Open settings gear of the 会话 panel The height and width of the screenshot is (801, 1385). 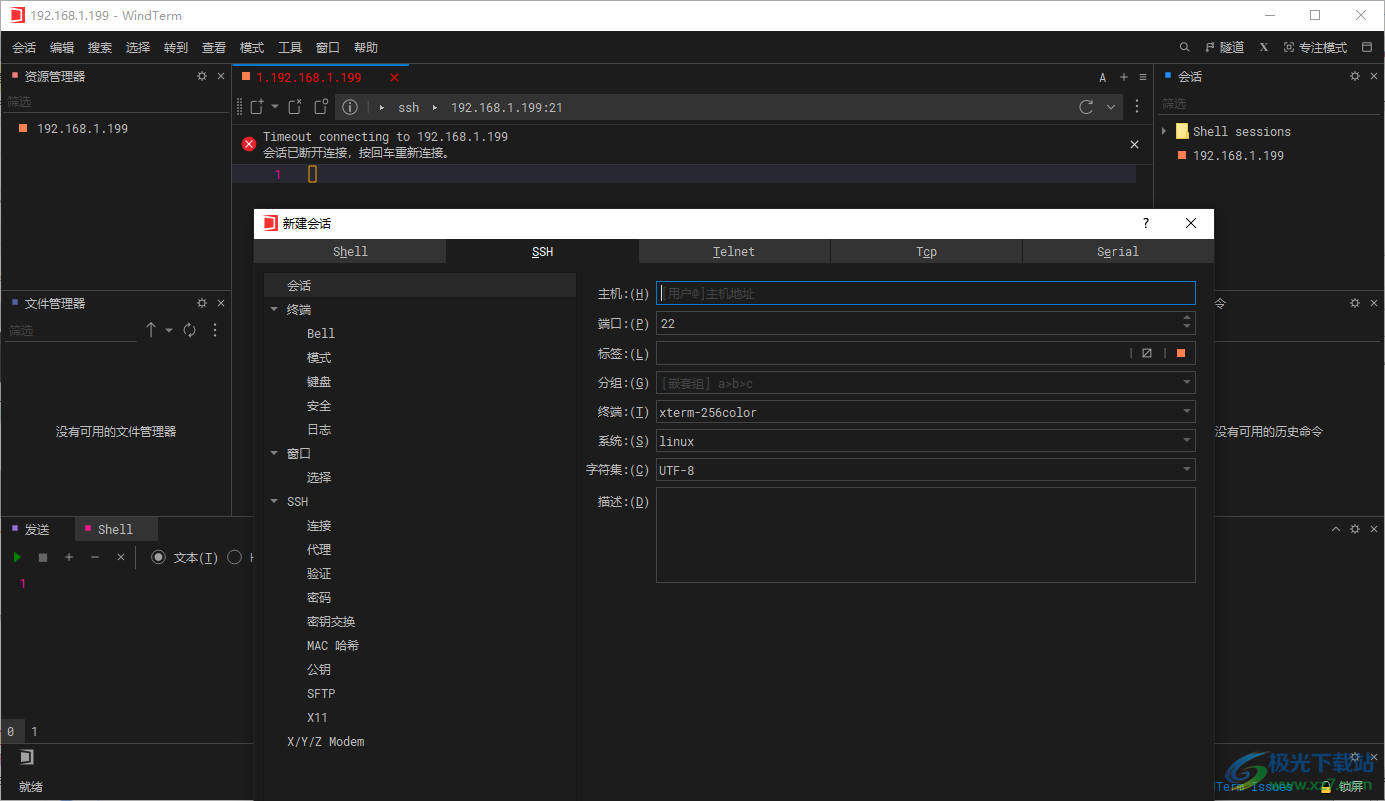[x=1354, y=75]
